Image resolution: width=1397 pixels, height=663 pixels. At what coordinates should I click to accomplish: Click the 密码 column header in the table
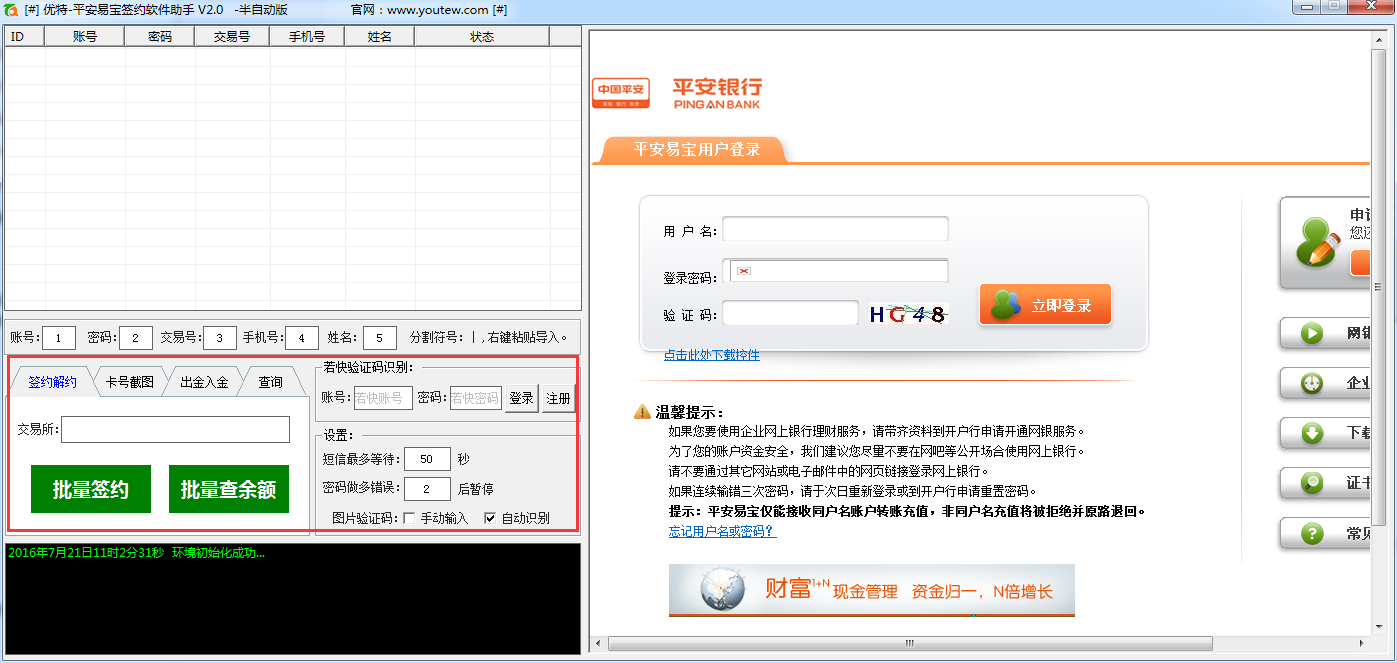(x=160, y=36)
